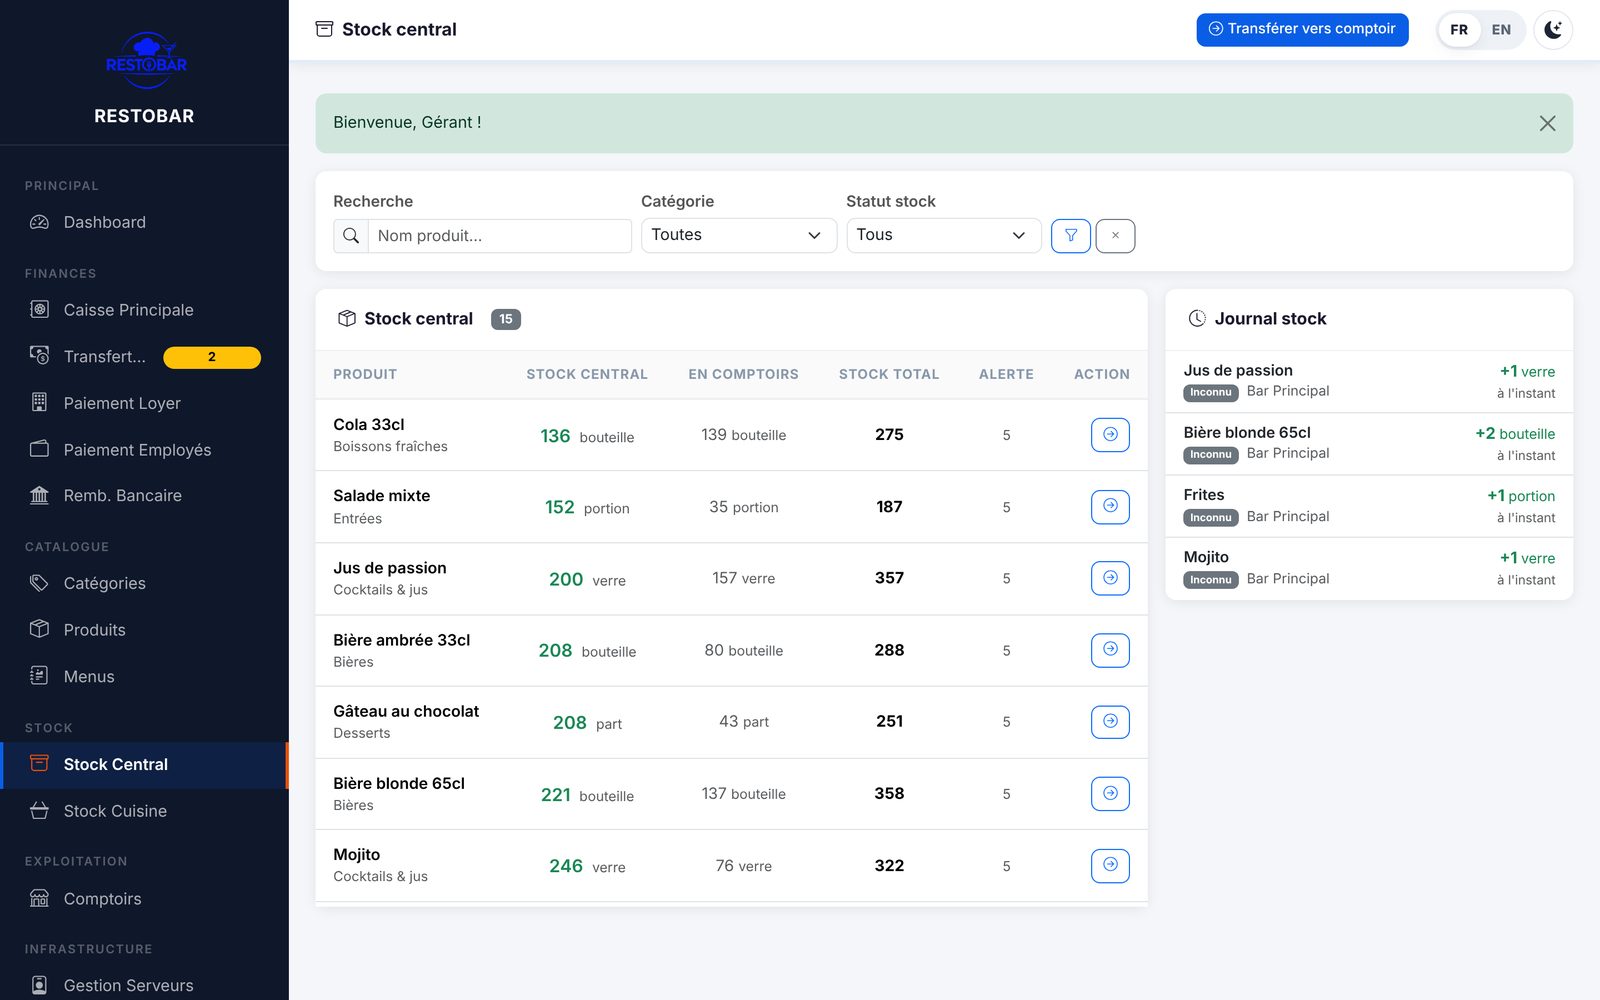Select Stock Central in the sidebar

144,765
